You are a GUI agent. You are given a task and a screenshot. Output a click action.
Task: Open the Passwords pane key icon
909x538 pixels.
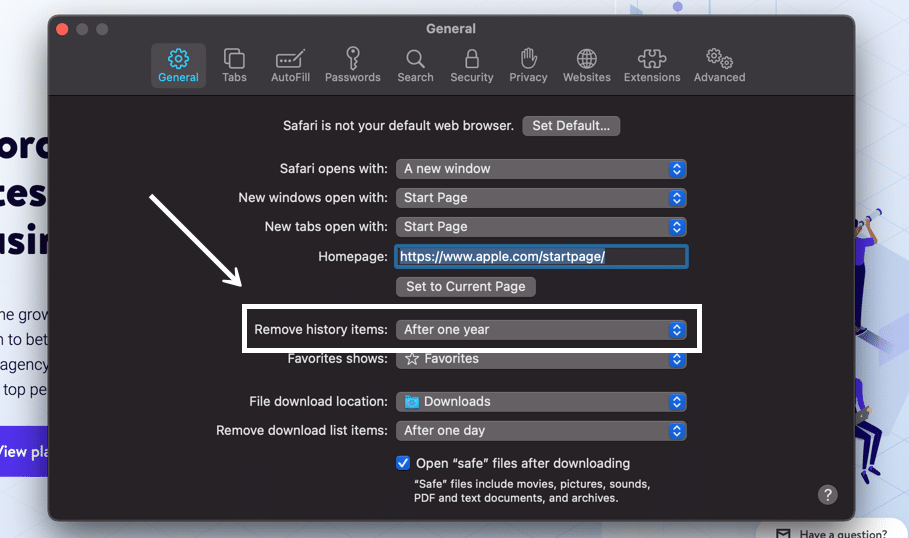point(352,65)
